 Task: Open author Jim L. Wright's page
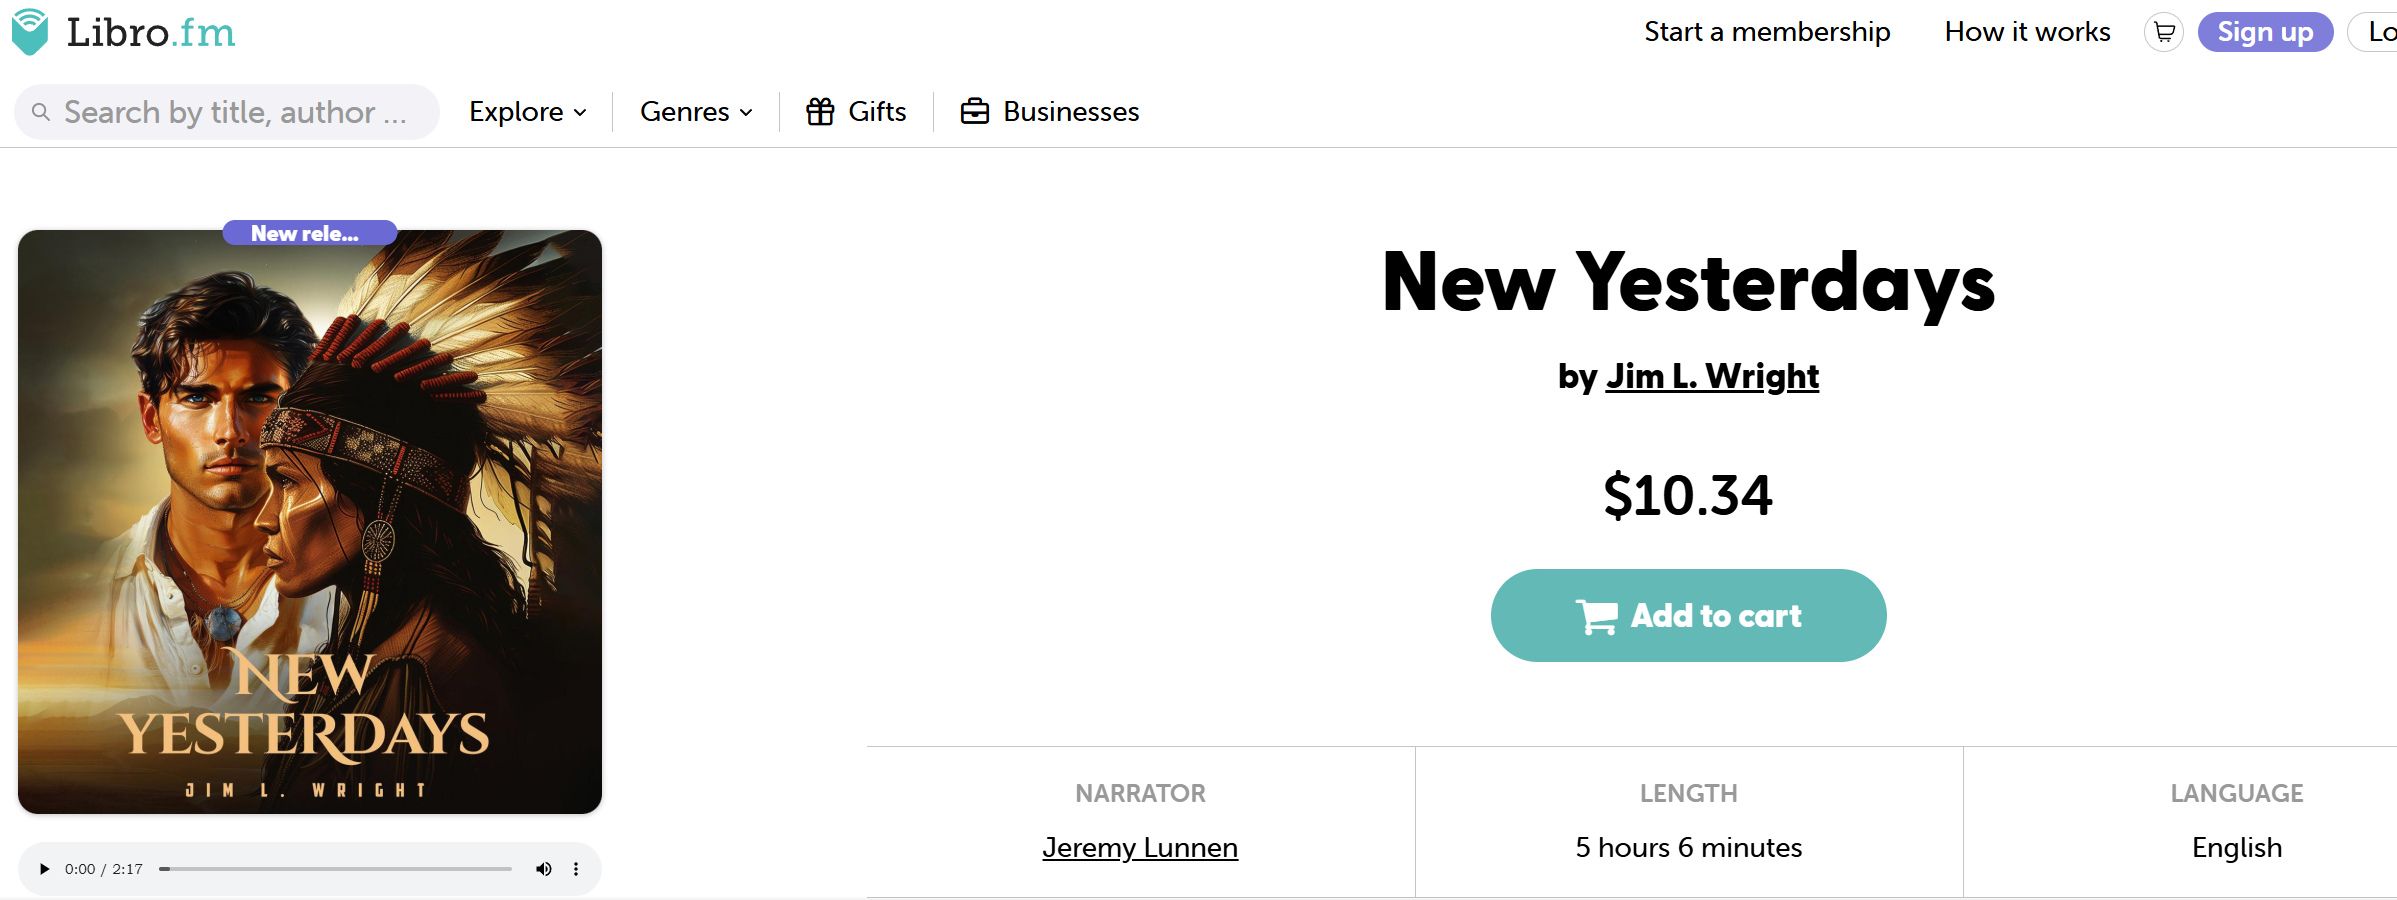1712,376
